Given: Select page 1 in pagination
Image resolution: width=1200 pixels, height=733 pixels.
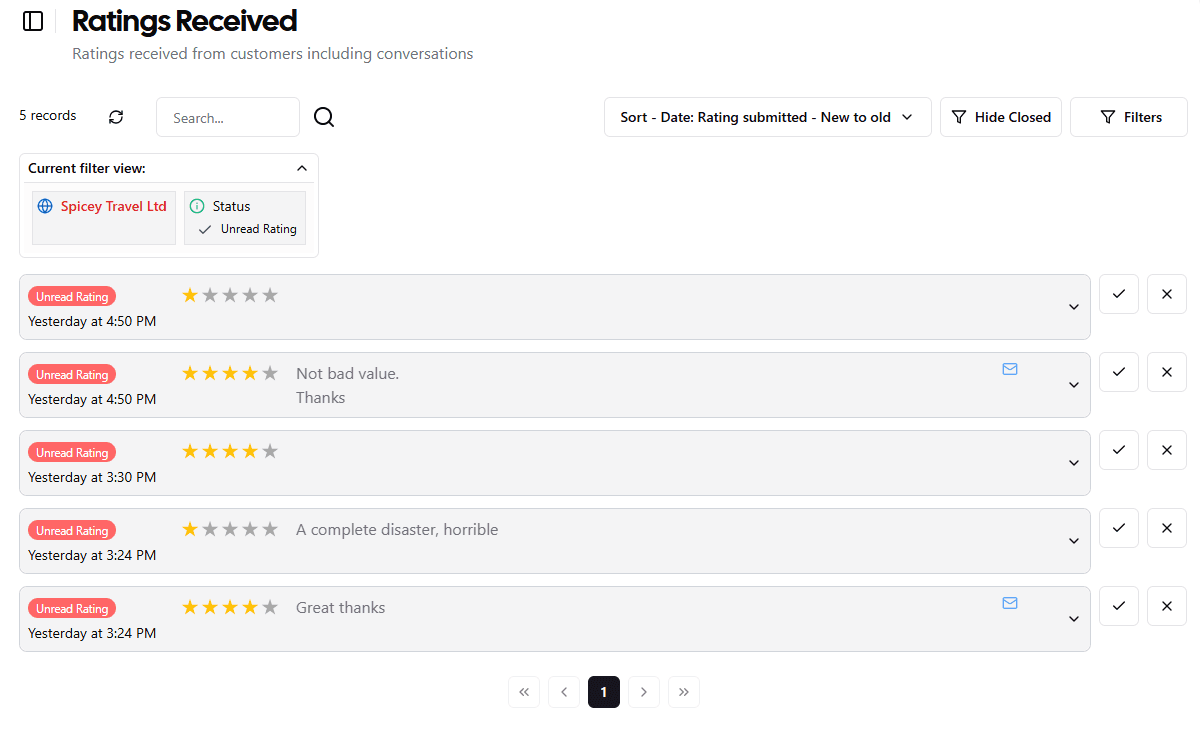Looking at the screenshot, I should pos(604,692).
